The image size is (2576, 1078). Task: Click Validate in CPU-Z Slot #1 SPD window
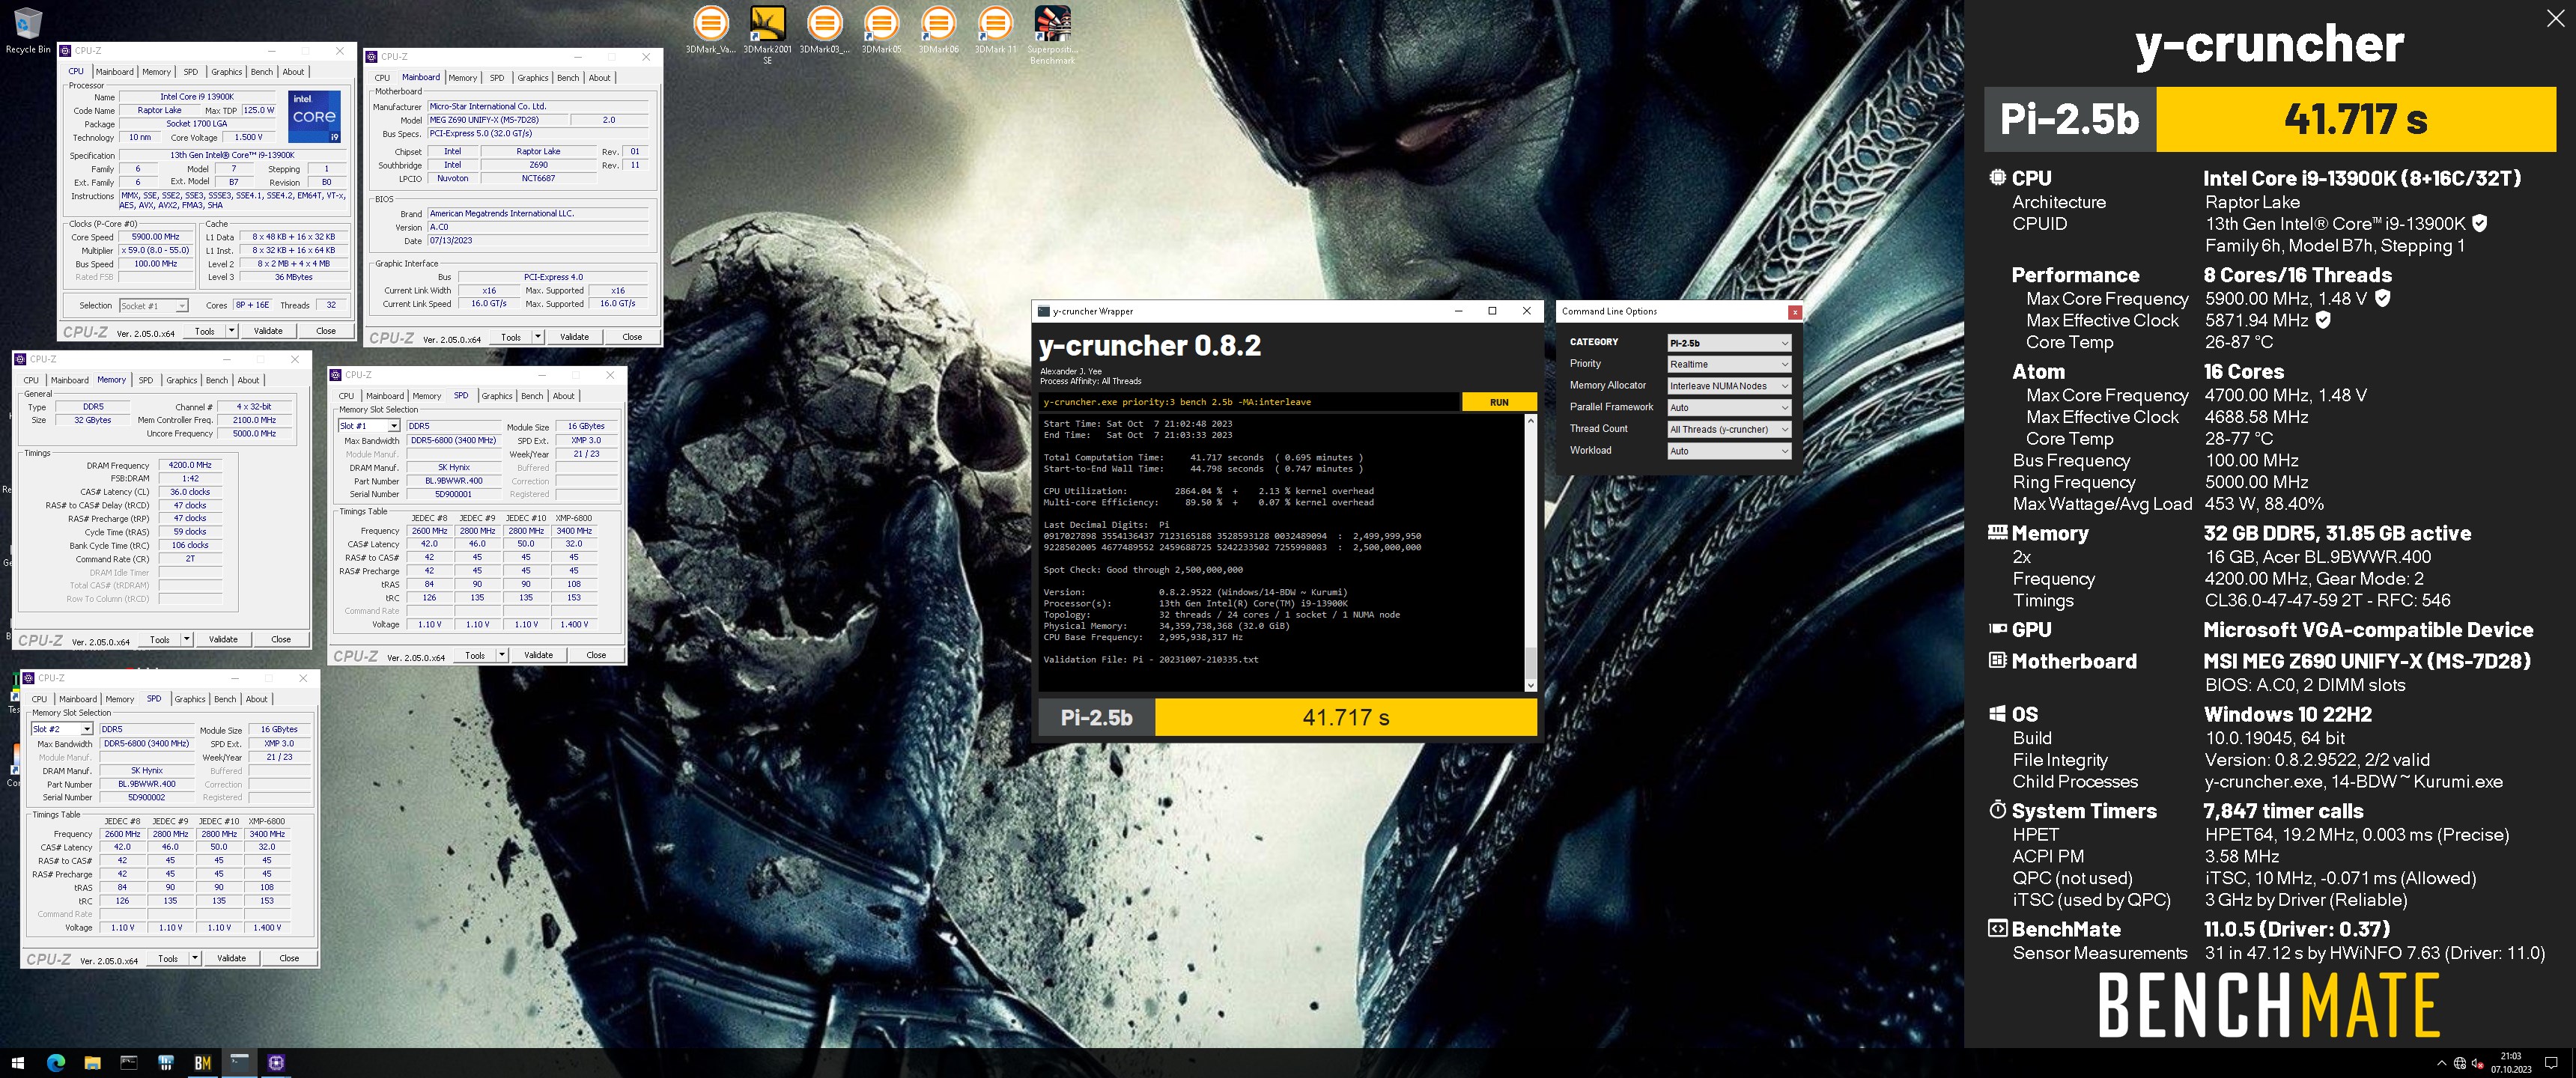[x=538, y=656]
